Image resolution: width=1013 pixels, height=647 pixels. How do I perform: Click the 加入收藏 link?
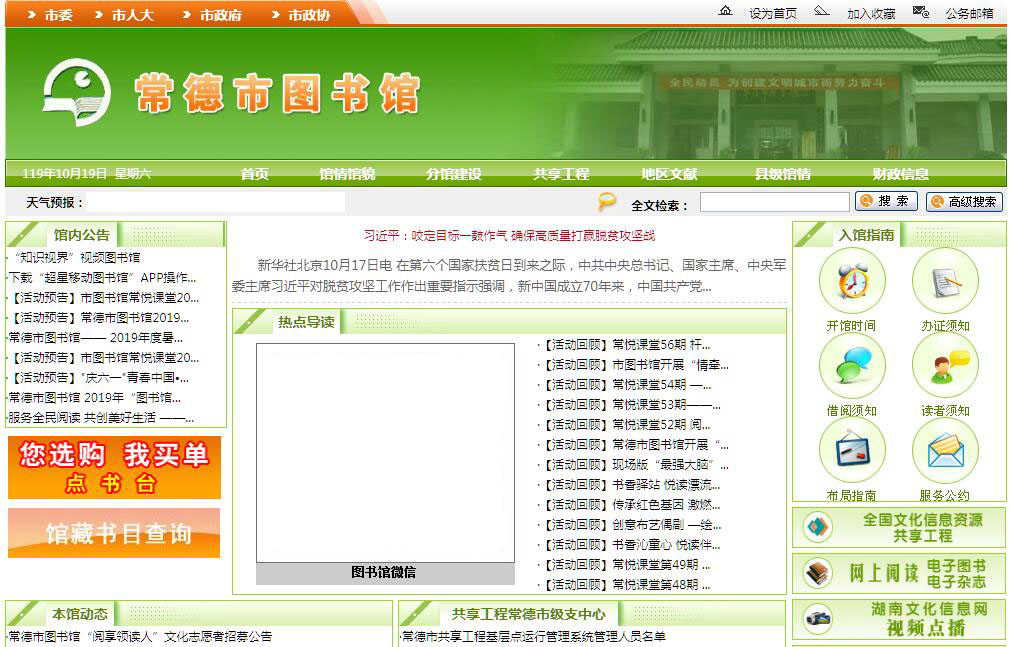(870, 13)
